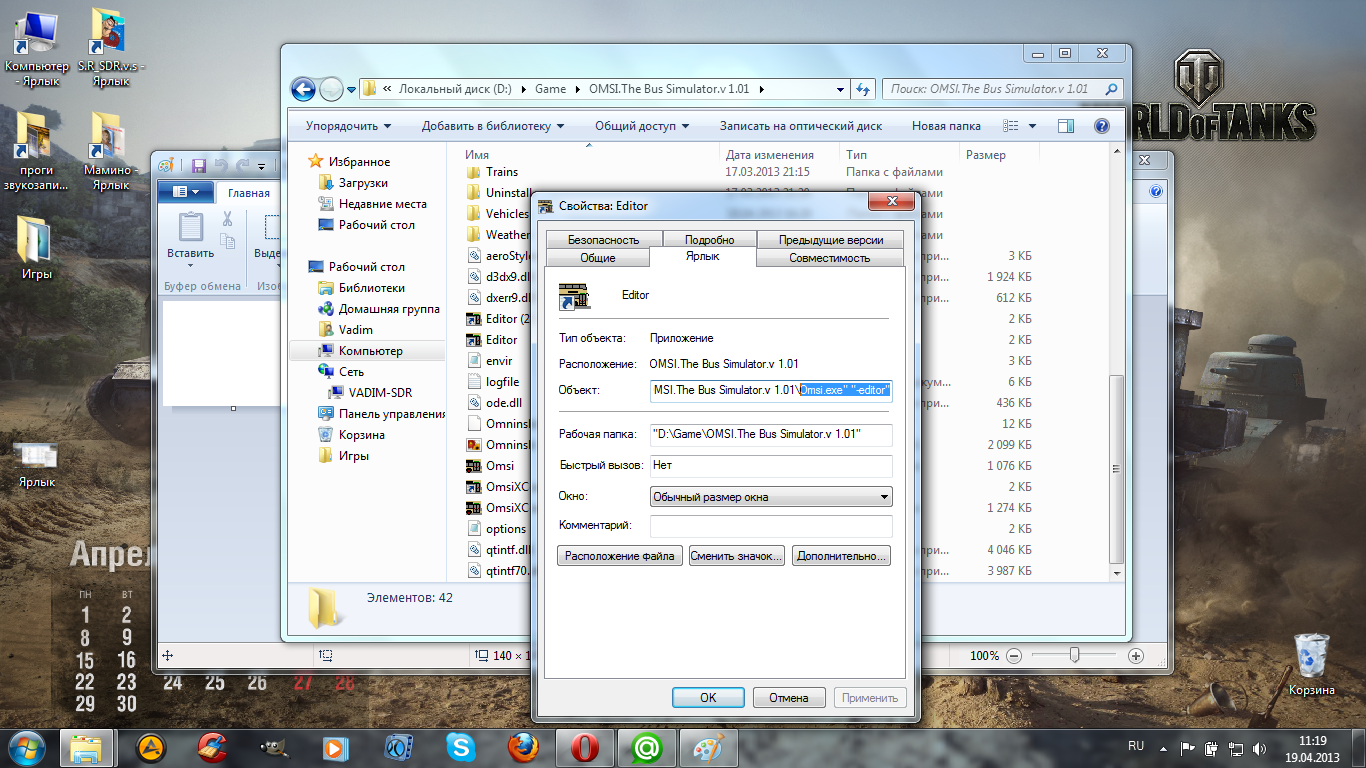Open Opera from the taskbar
This screenshot has height=768, width=1366.
click(x=585, y=746)
